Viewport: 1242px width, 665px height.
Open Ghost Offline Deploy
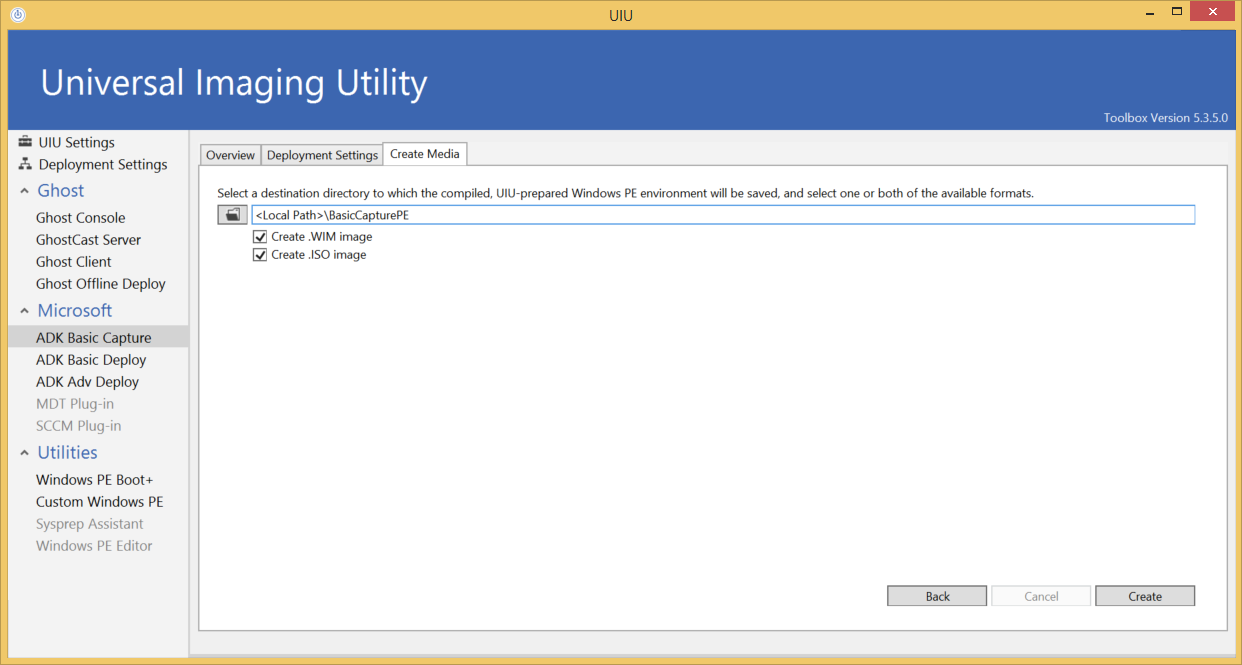click(101, 284)
